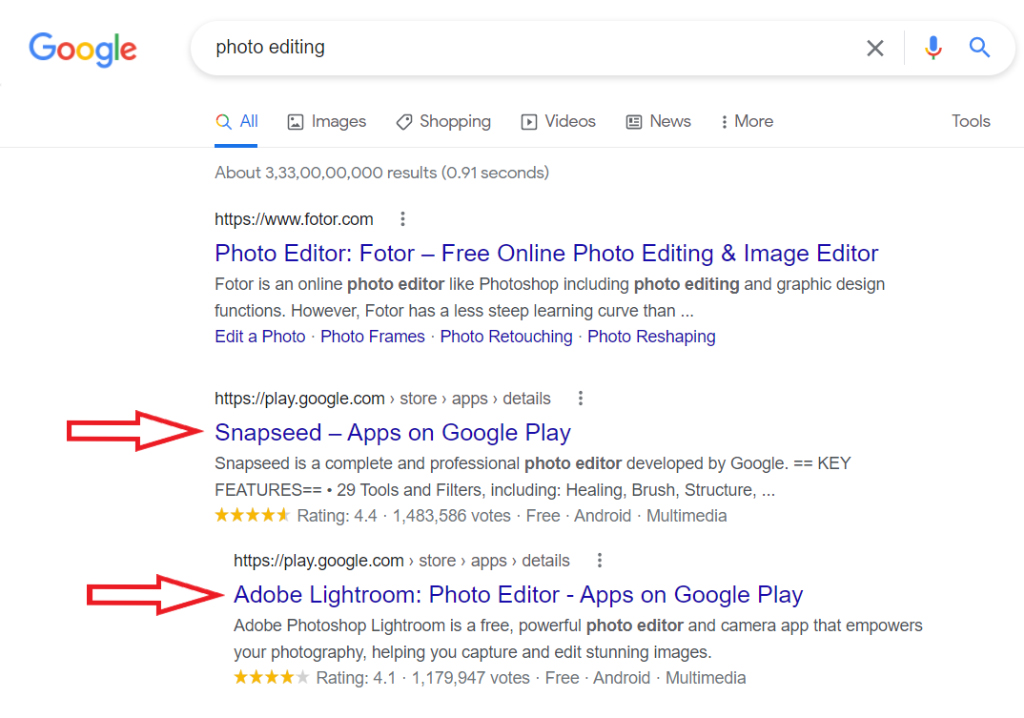Open the News tab
1024x718 pixels.
[x=658, y=122]
